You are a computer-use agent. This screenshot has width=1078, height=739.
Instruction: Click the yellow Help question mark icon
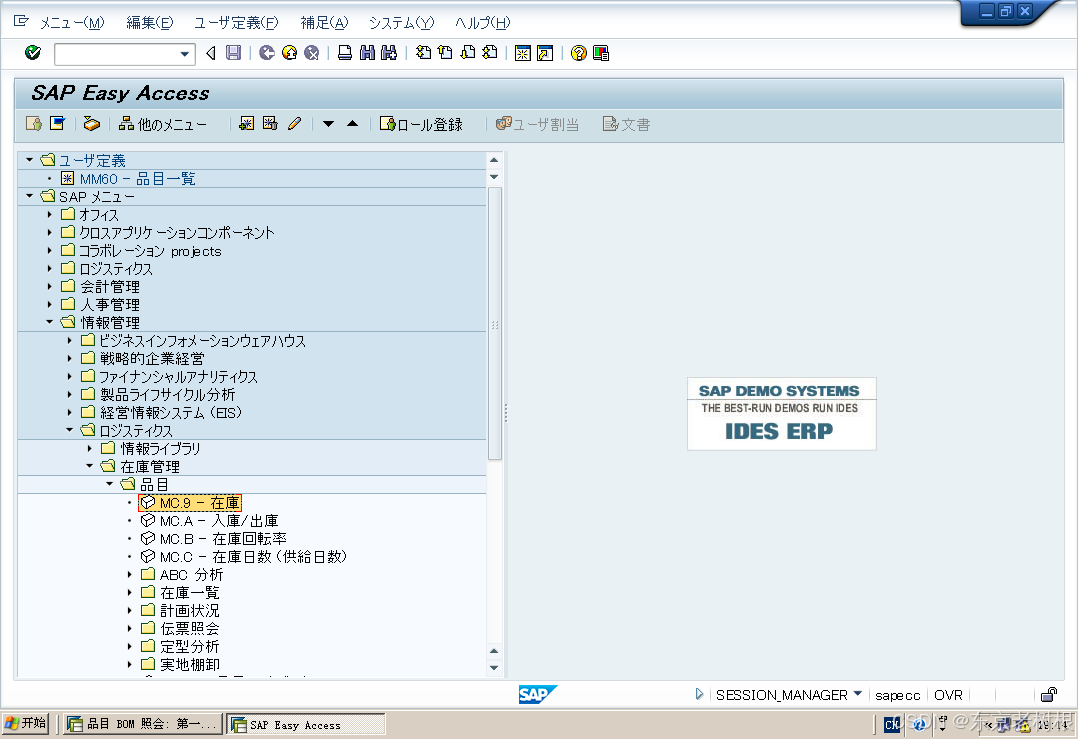coord(579,53)
